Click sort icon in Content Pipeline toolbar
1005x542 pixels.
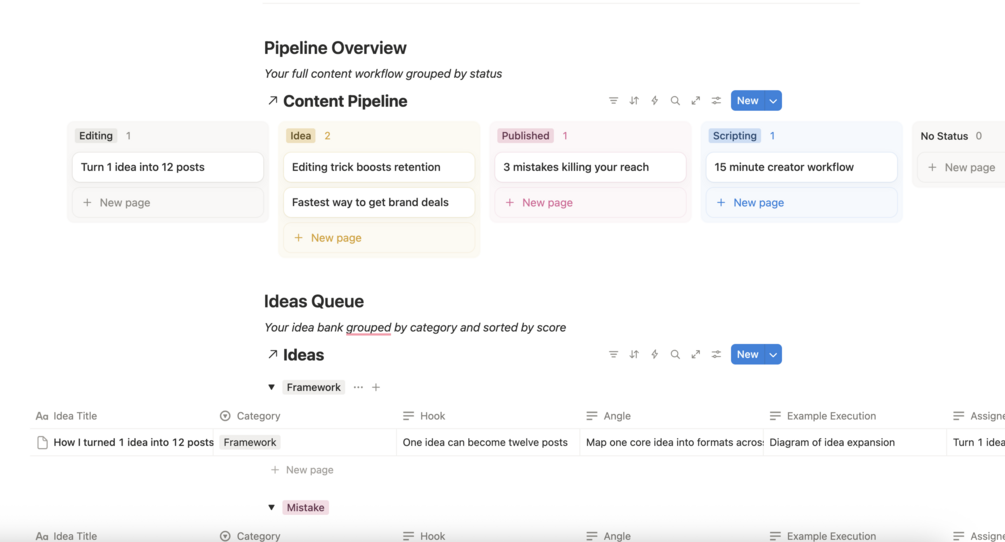pos(634,101)
